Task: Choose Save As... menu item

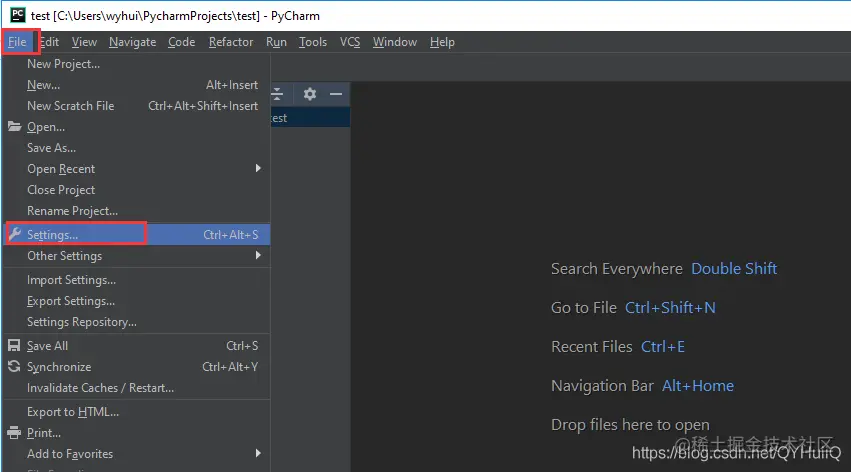Action: pos(137,148)
